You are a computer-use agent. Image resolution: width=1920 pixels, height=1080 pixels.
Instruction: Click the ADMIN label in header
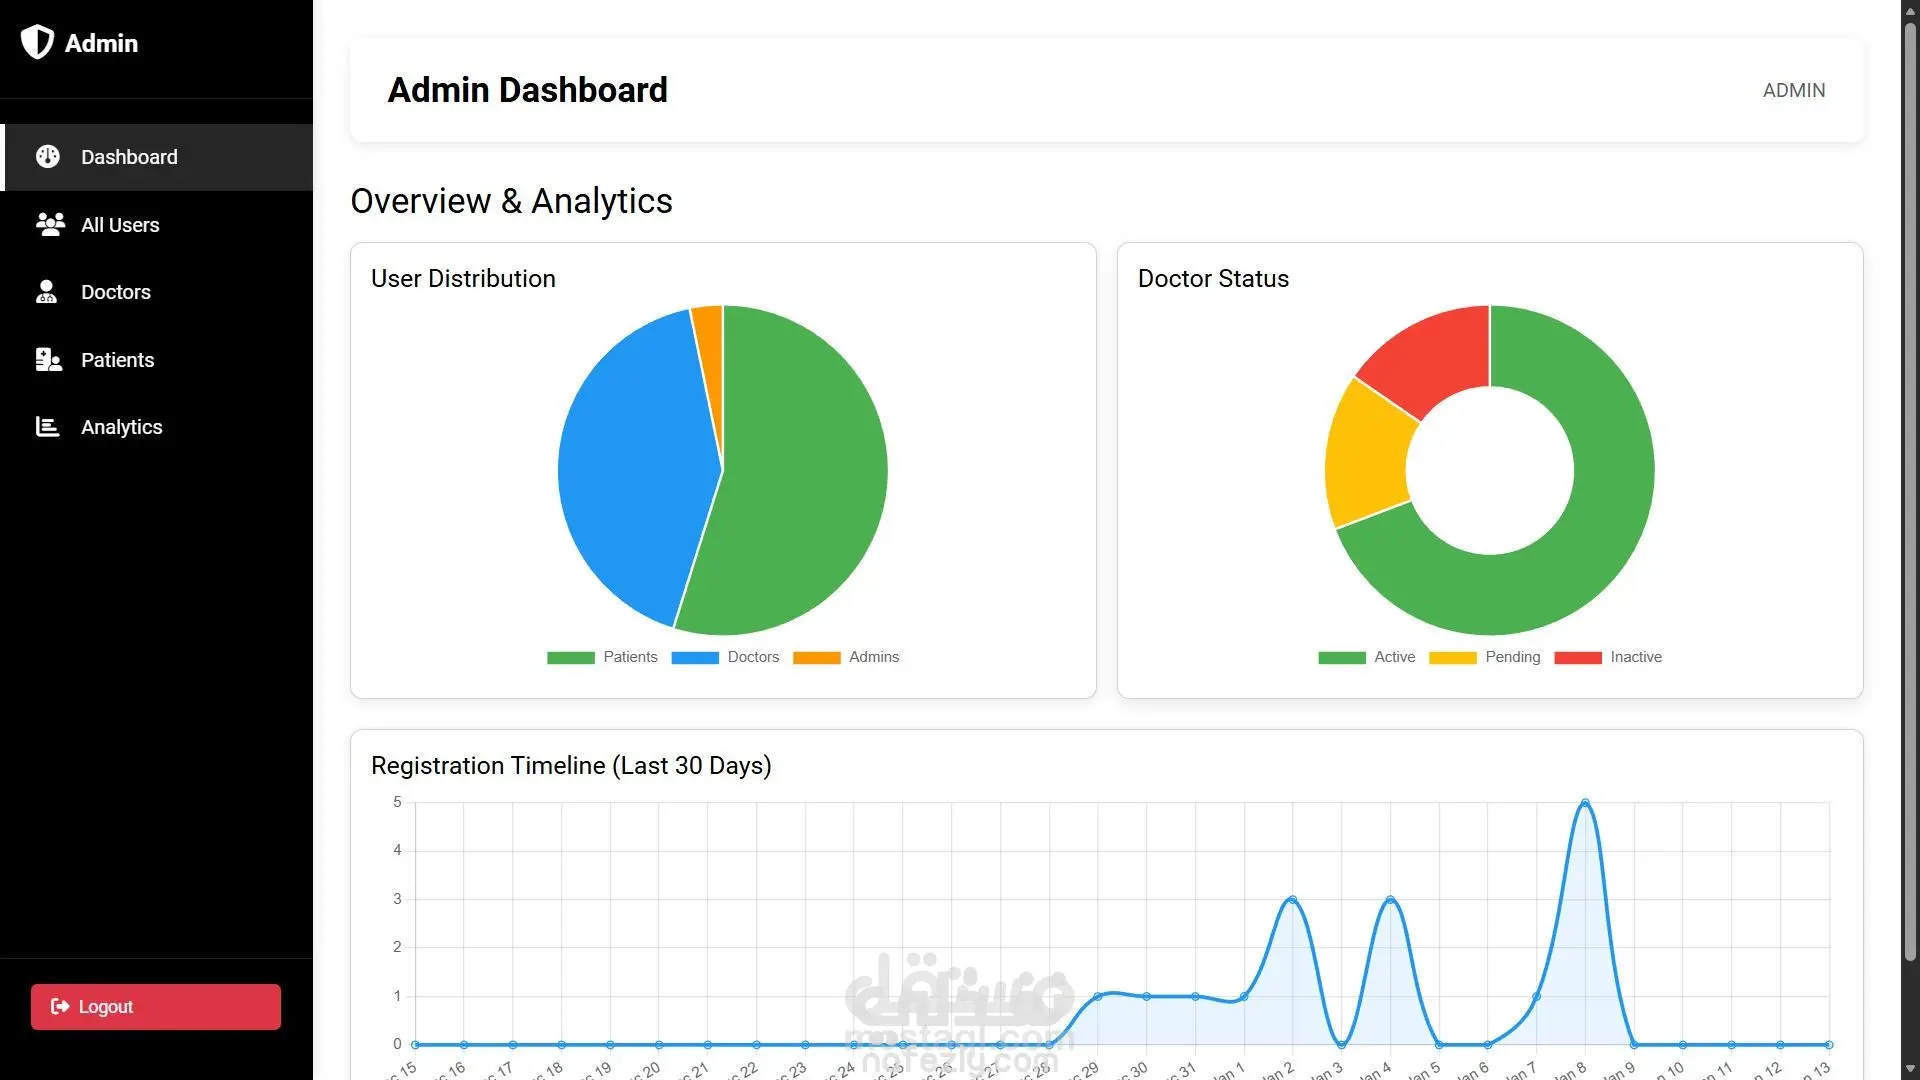click(x=1794, y=90)
